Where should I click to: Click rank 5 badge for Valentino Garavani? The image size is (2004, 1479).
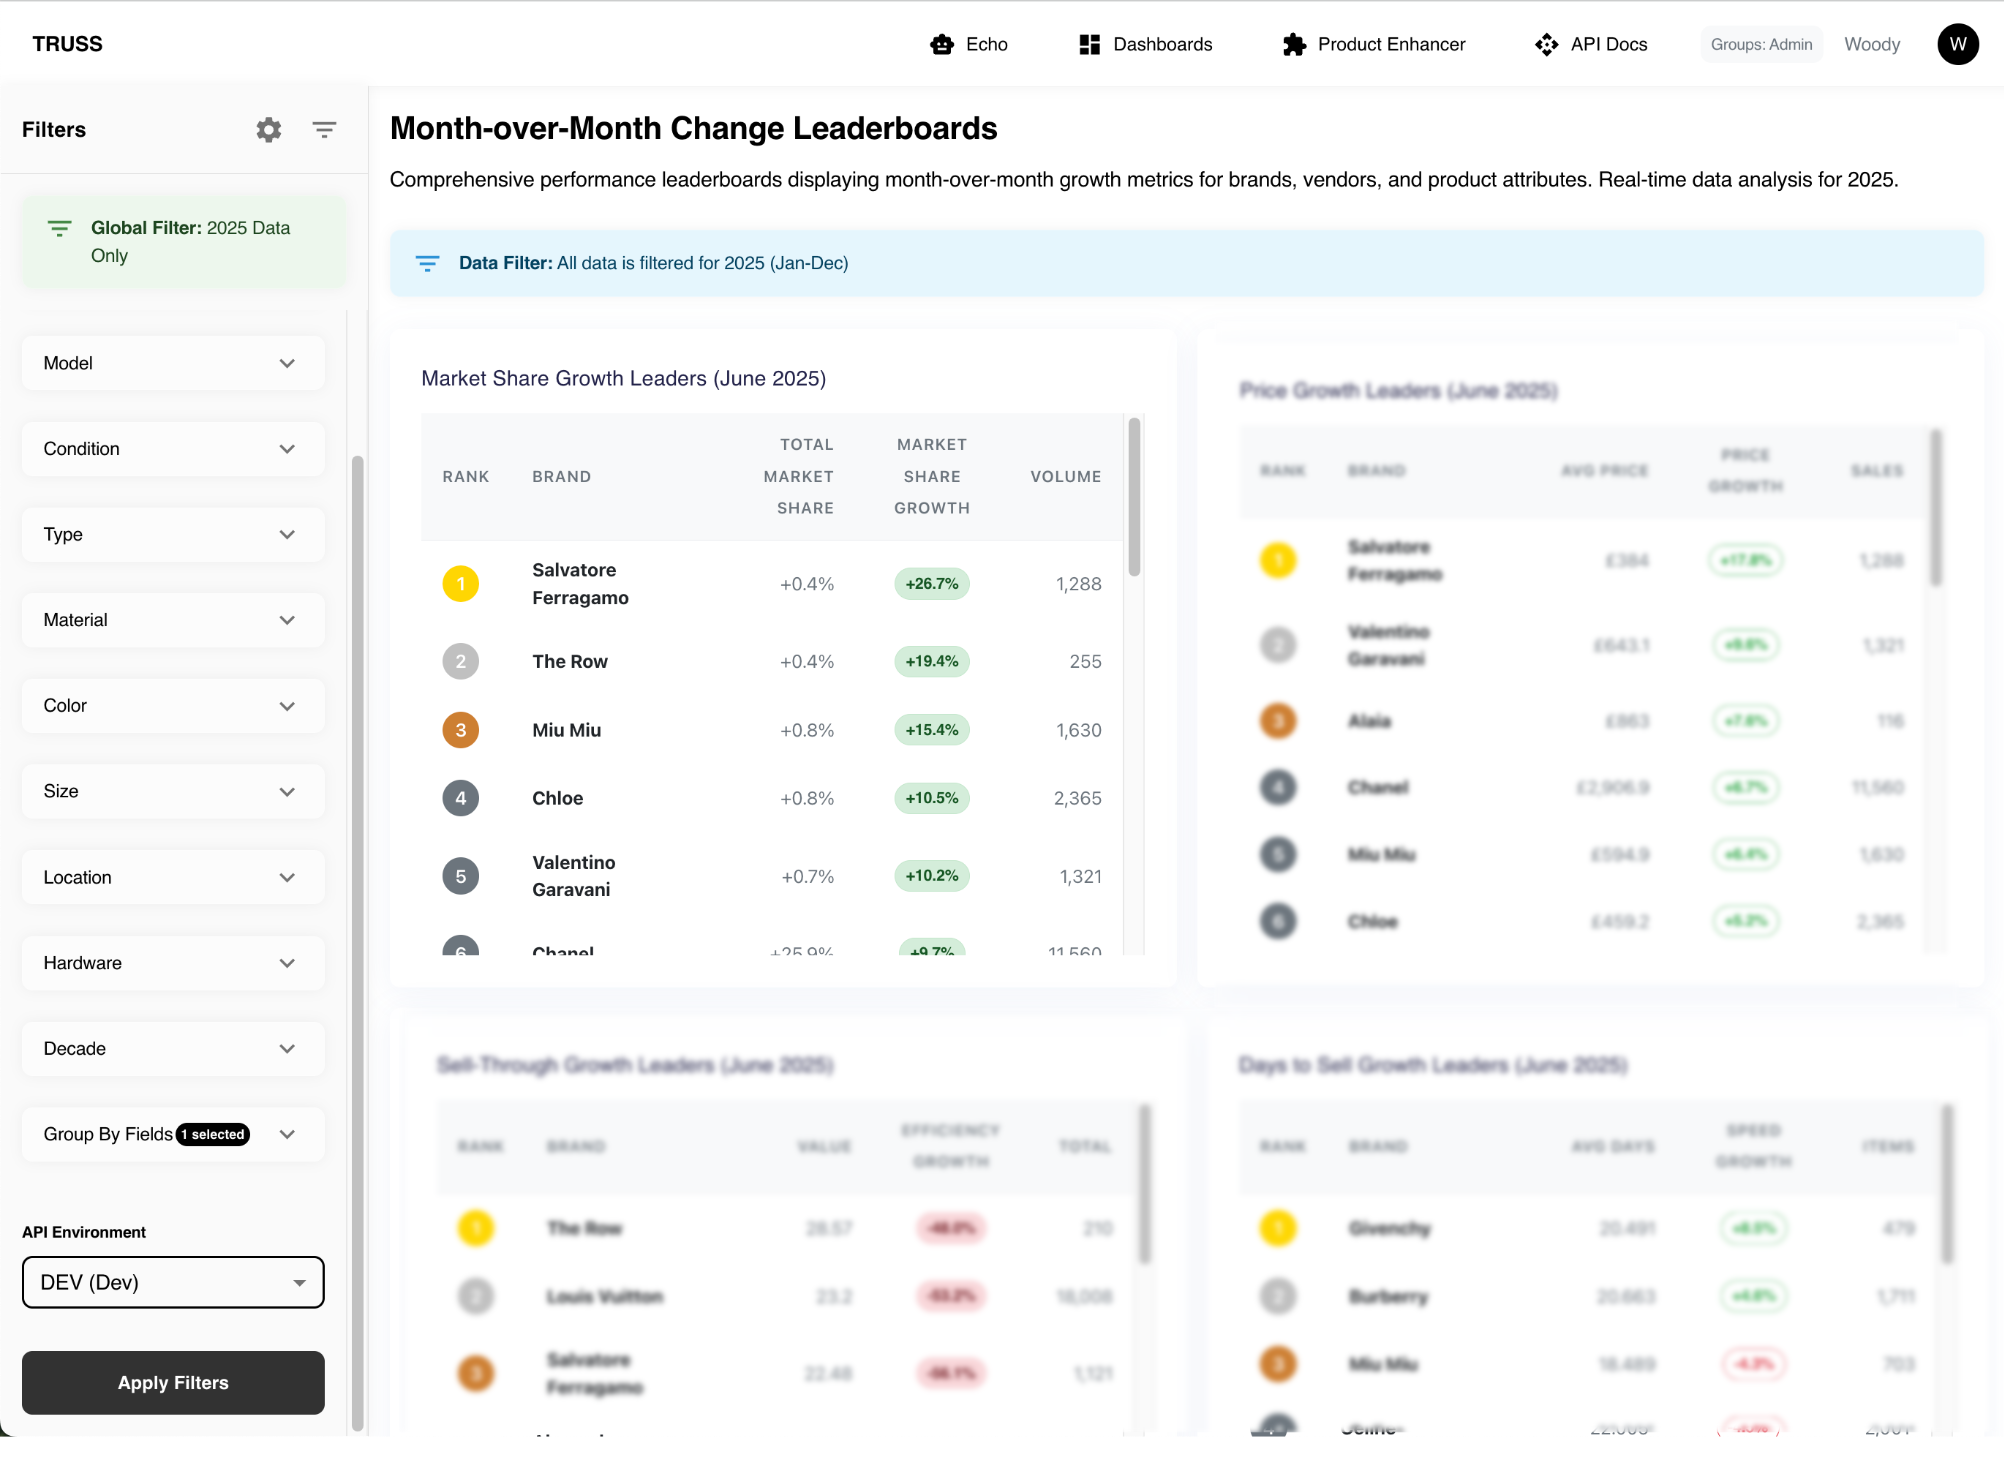(461, 876)
